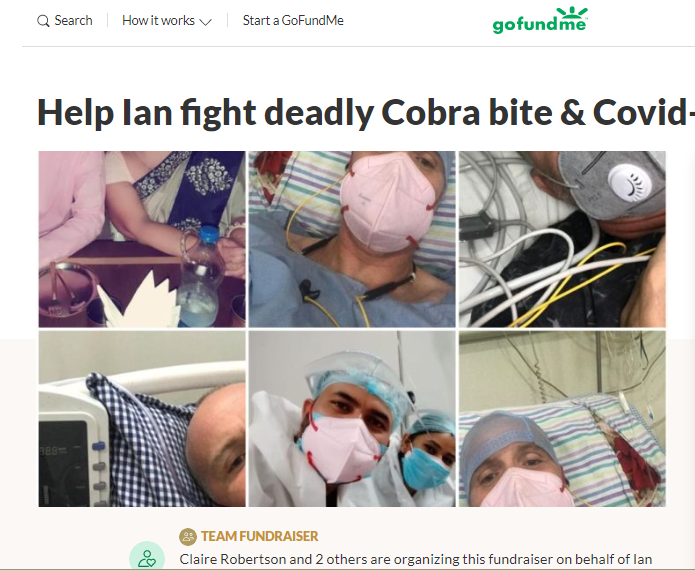This screenshot has width=695, height=573.
Task: Open photo with checkered pillow and monitor
Action: tap(142, 419)
